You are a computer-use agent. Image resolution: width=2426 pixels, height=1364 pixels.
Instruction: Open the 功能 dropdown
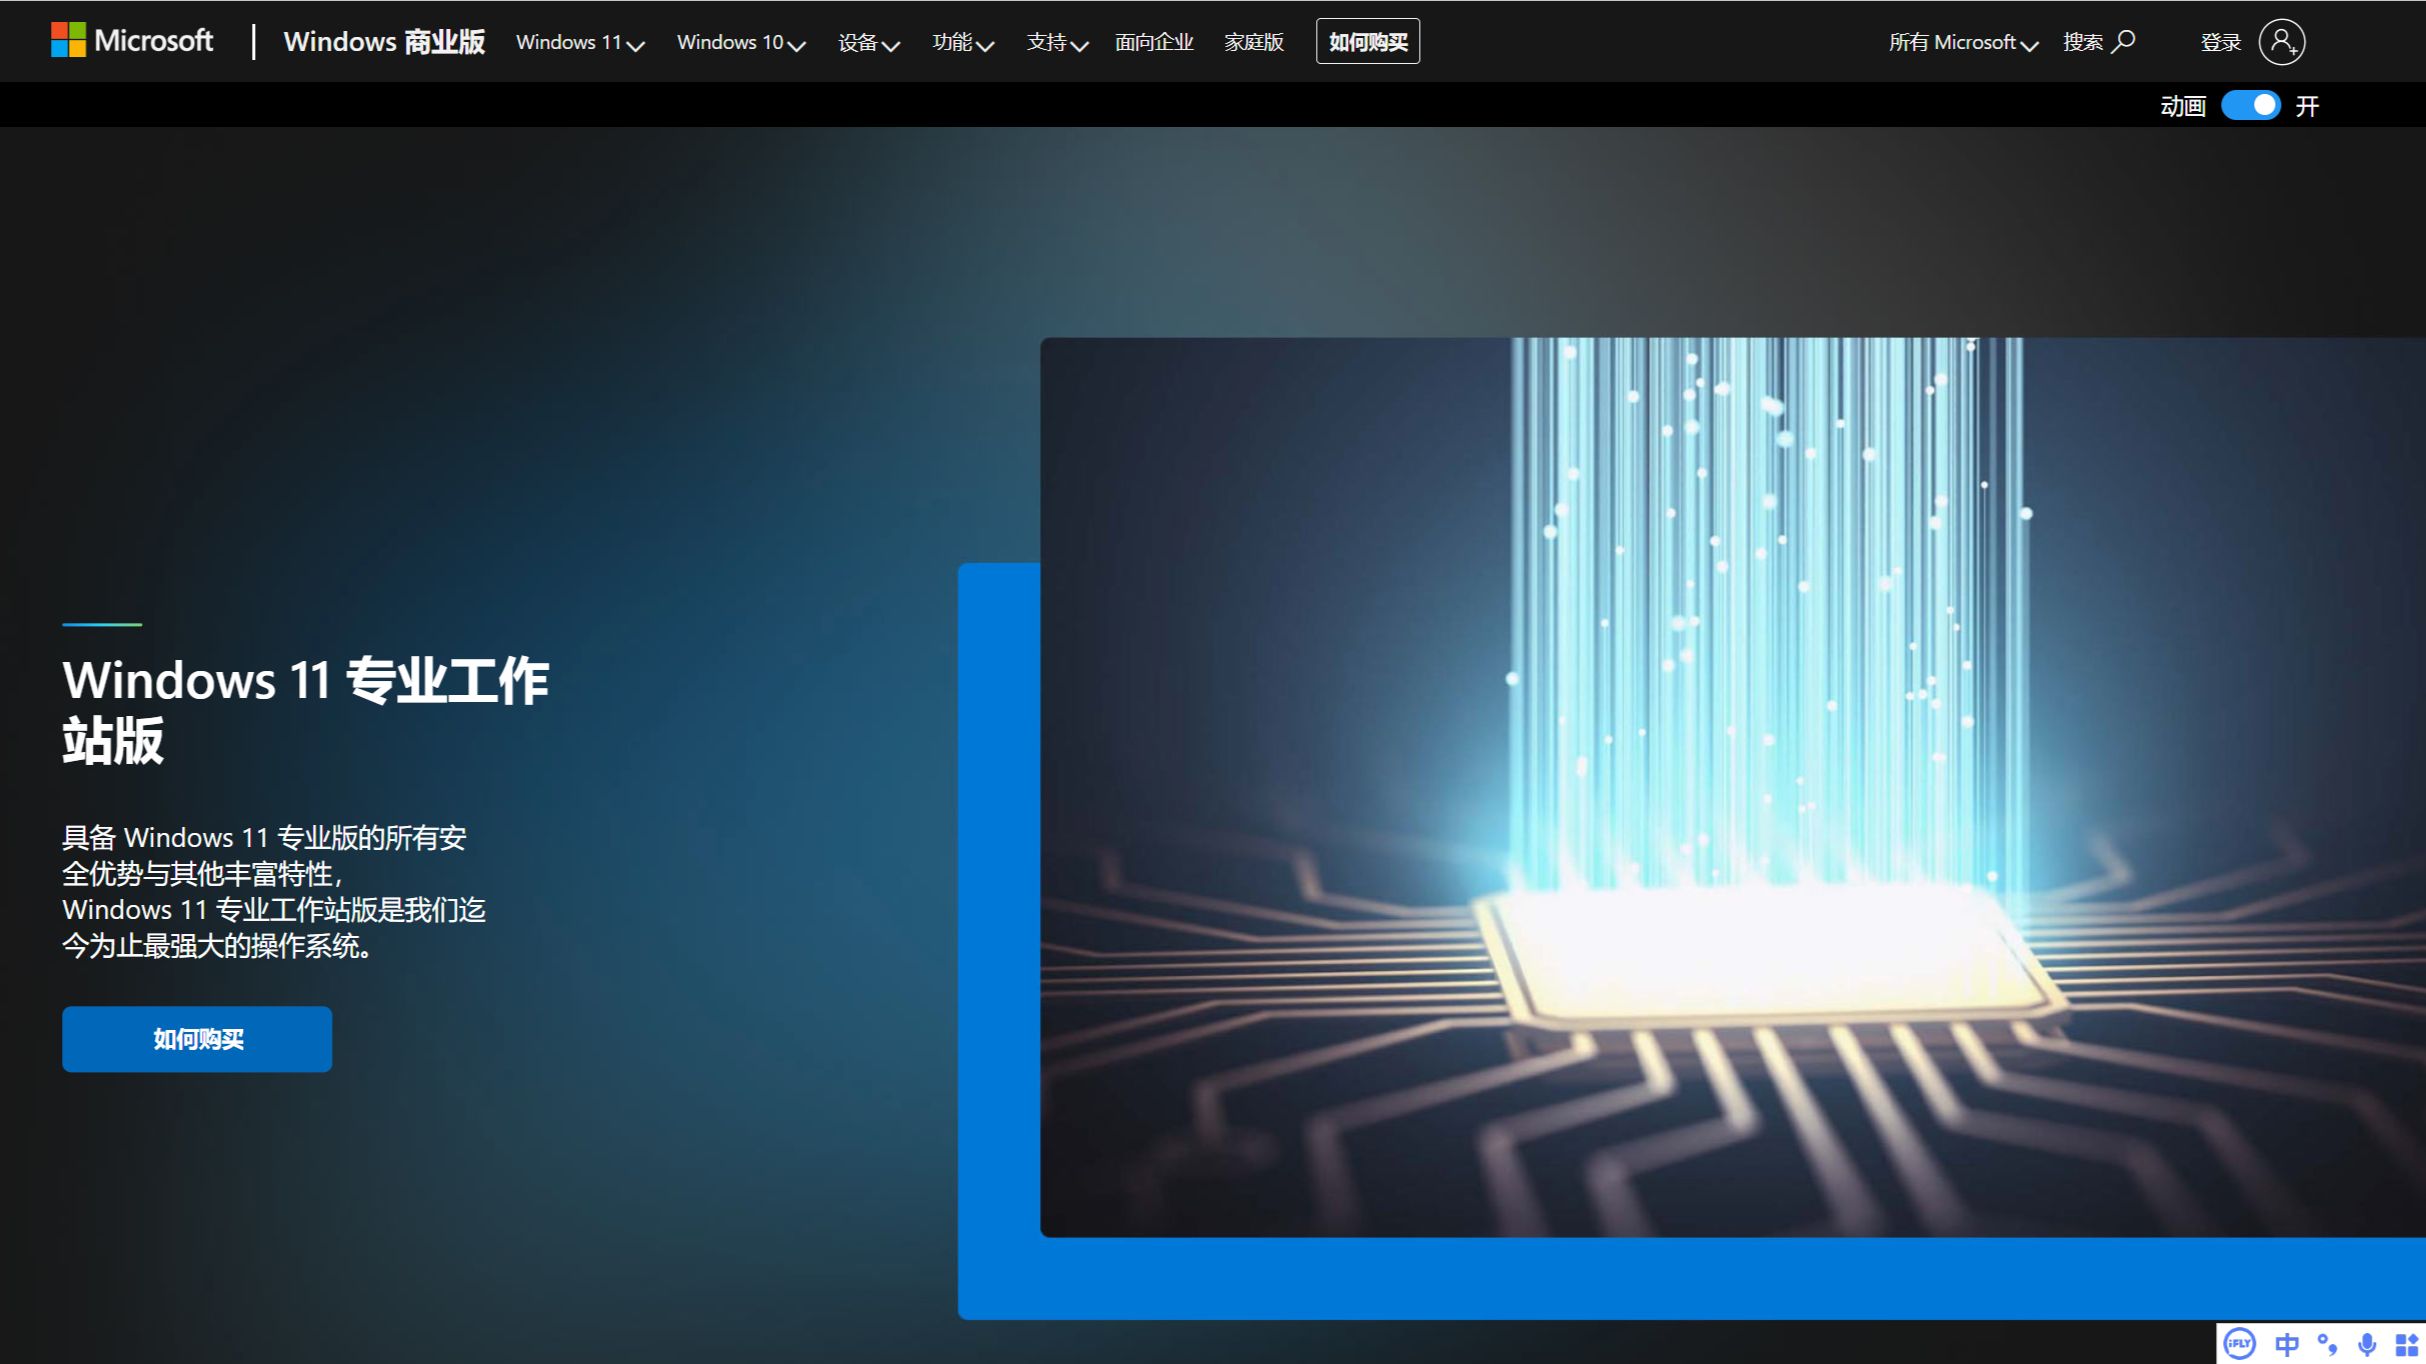click(963, 42)
